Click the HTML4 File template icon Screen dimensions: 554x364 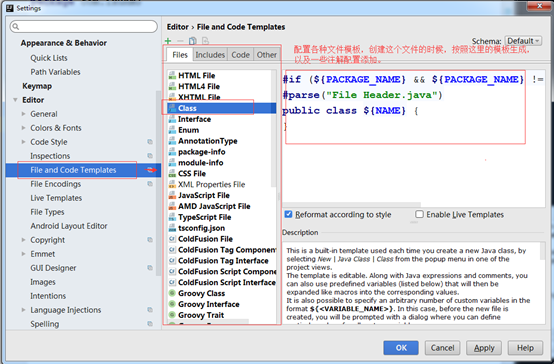(172, 86)
